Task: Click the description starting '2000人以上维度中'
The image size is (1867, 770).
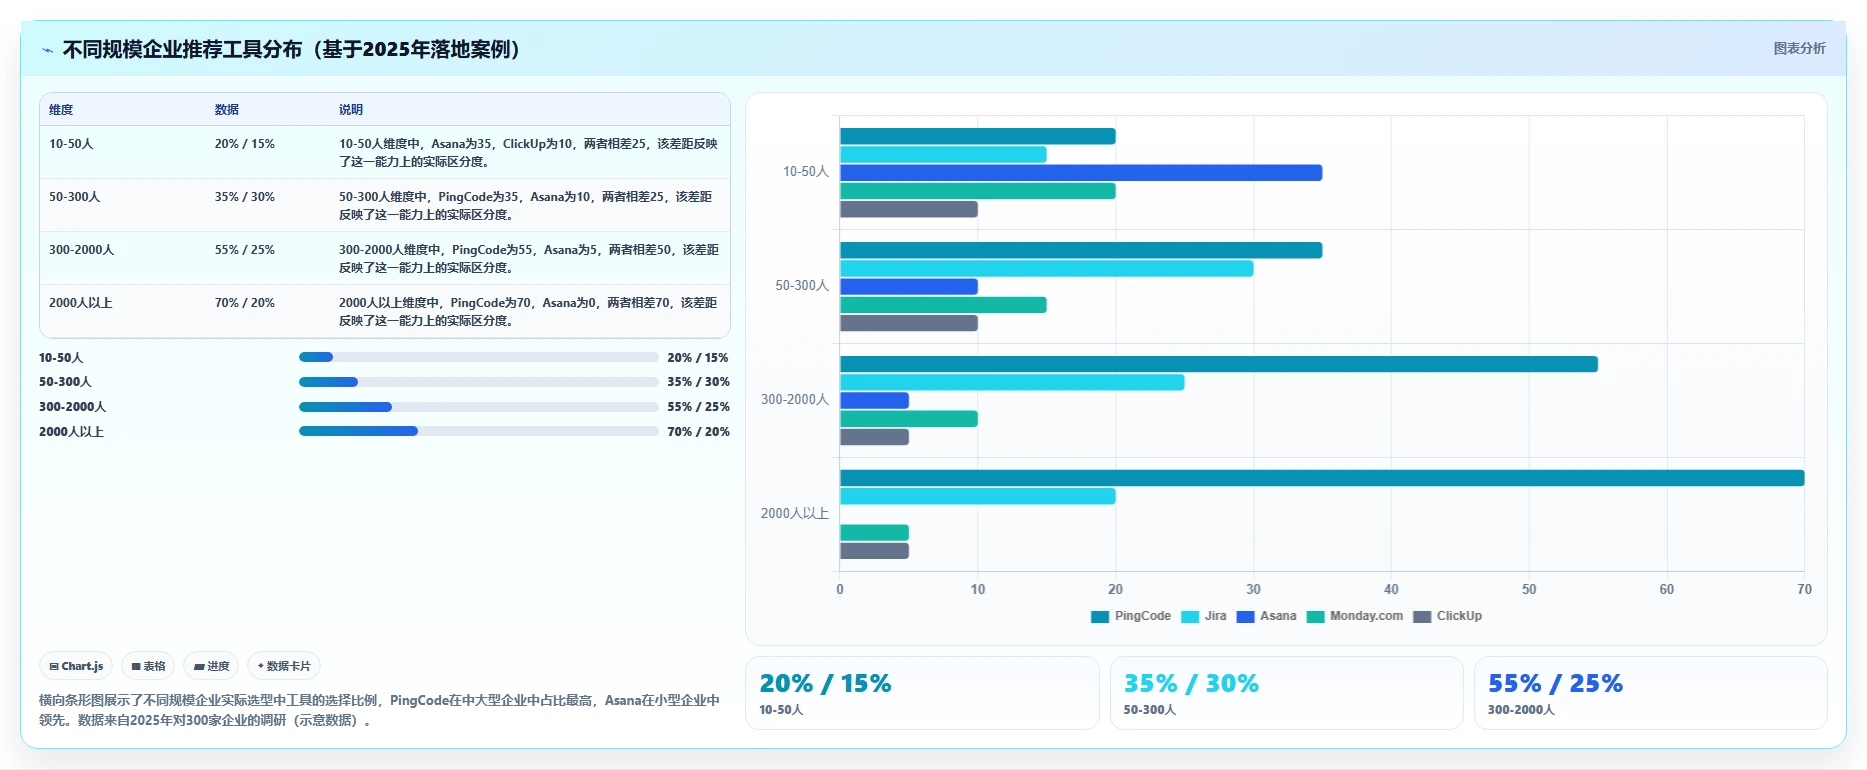Action: pyautogui.click(x=528, y=312)
